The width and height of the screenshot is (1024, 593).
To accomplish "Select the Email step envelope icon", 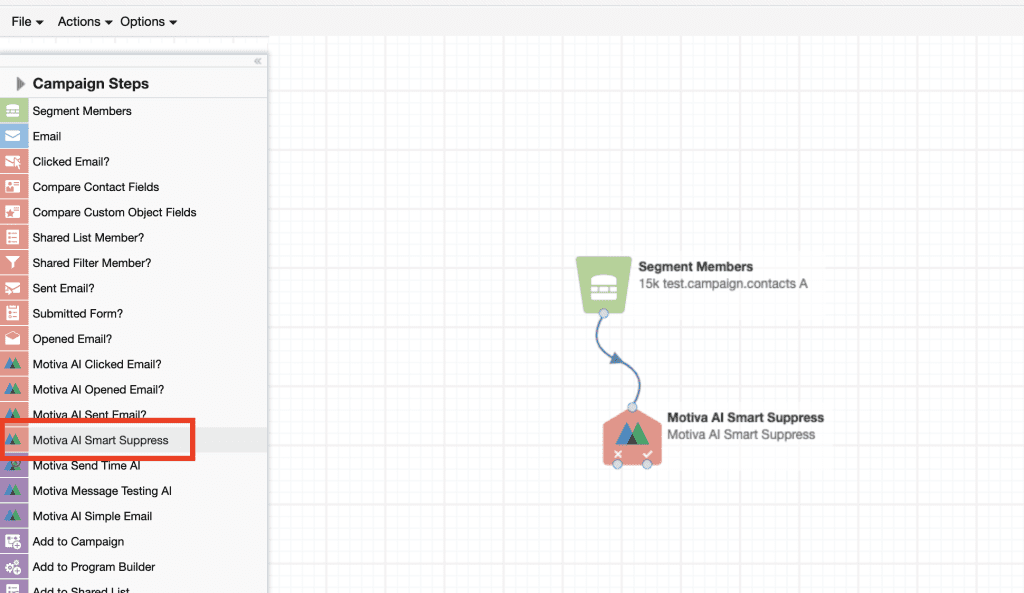I will (x=13, y=136).
